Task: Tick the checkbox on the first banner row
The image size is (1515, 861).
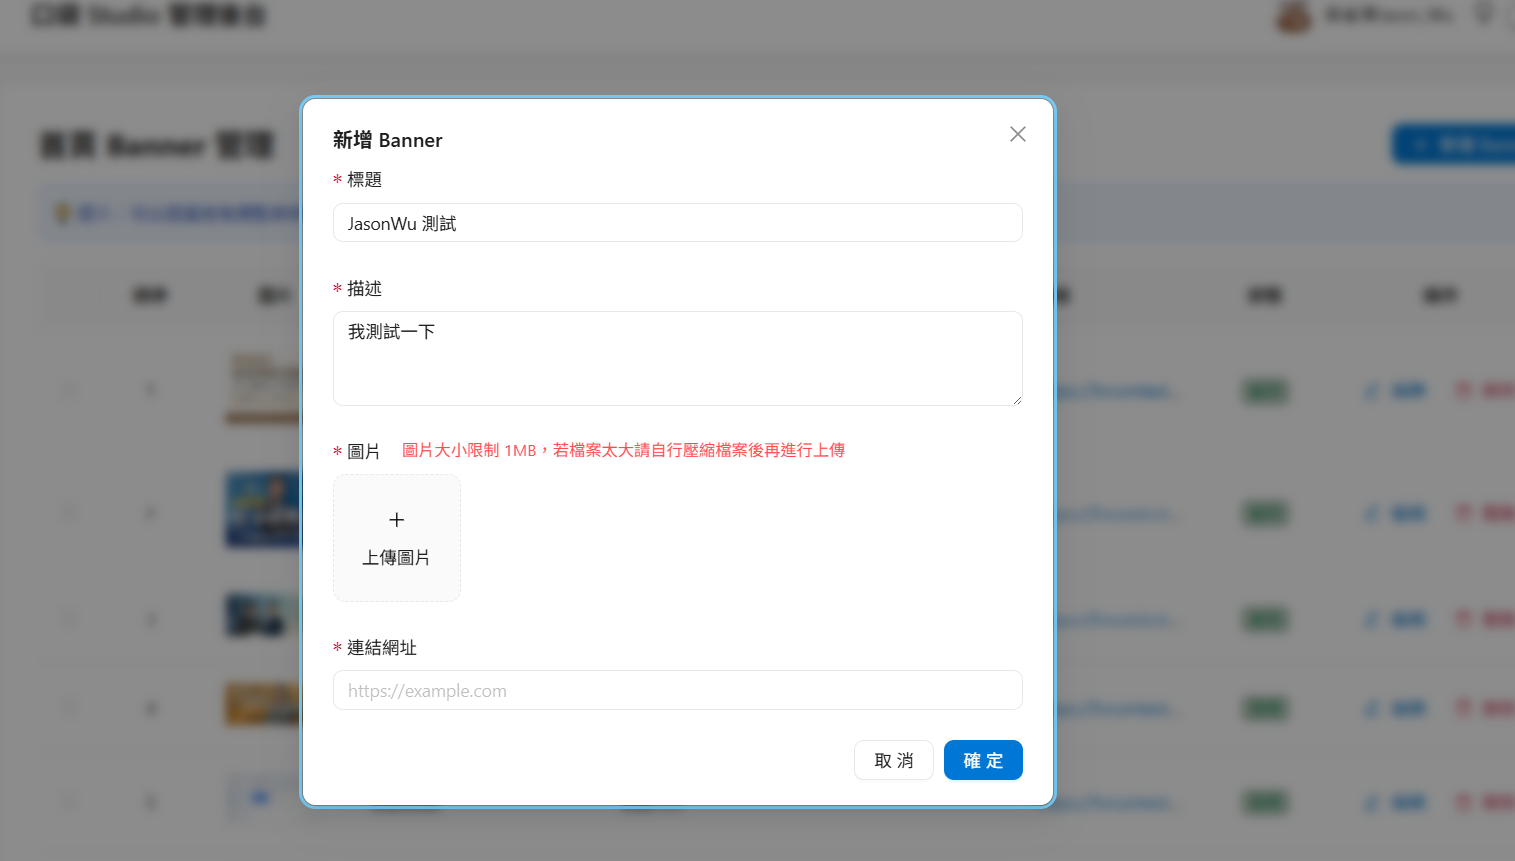Action: point(69,391)
